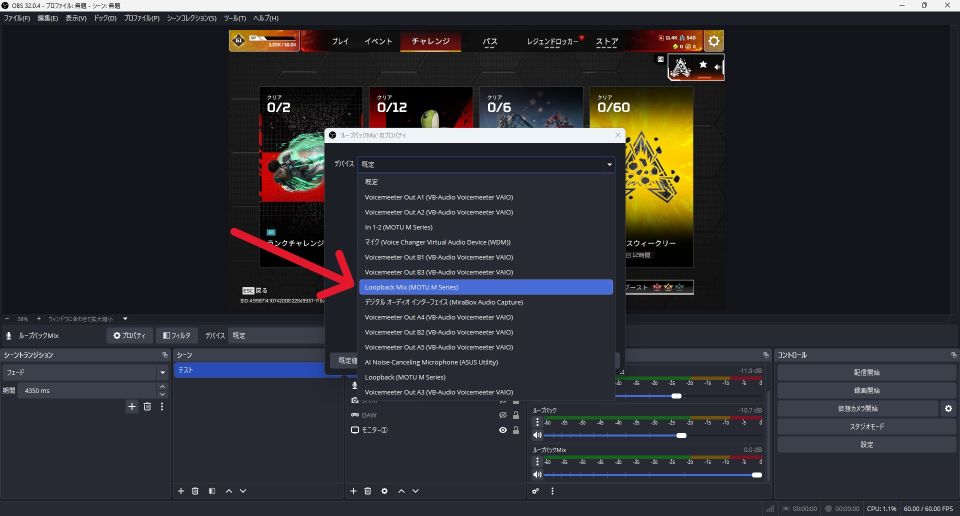Open virtual camera settings gear icon

tap(948, 409)
